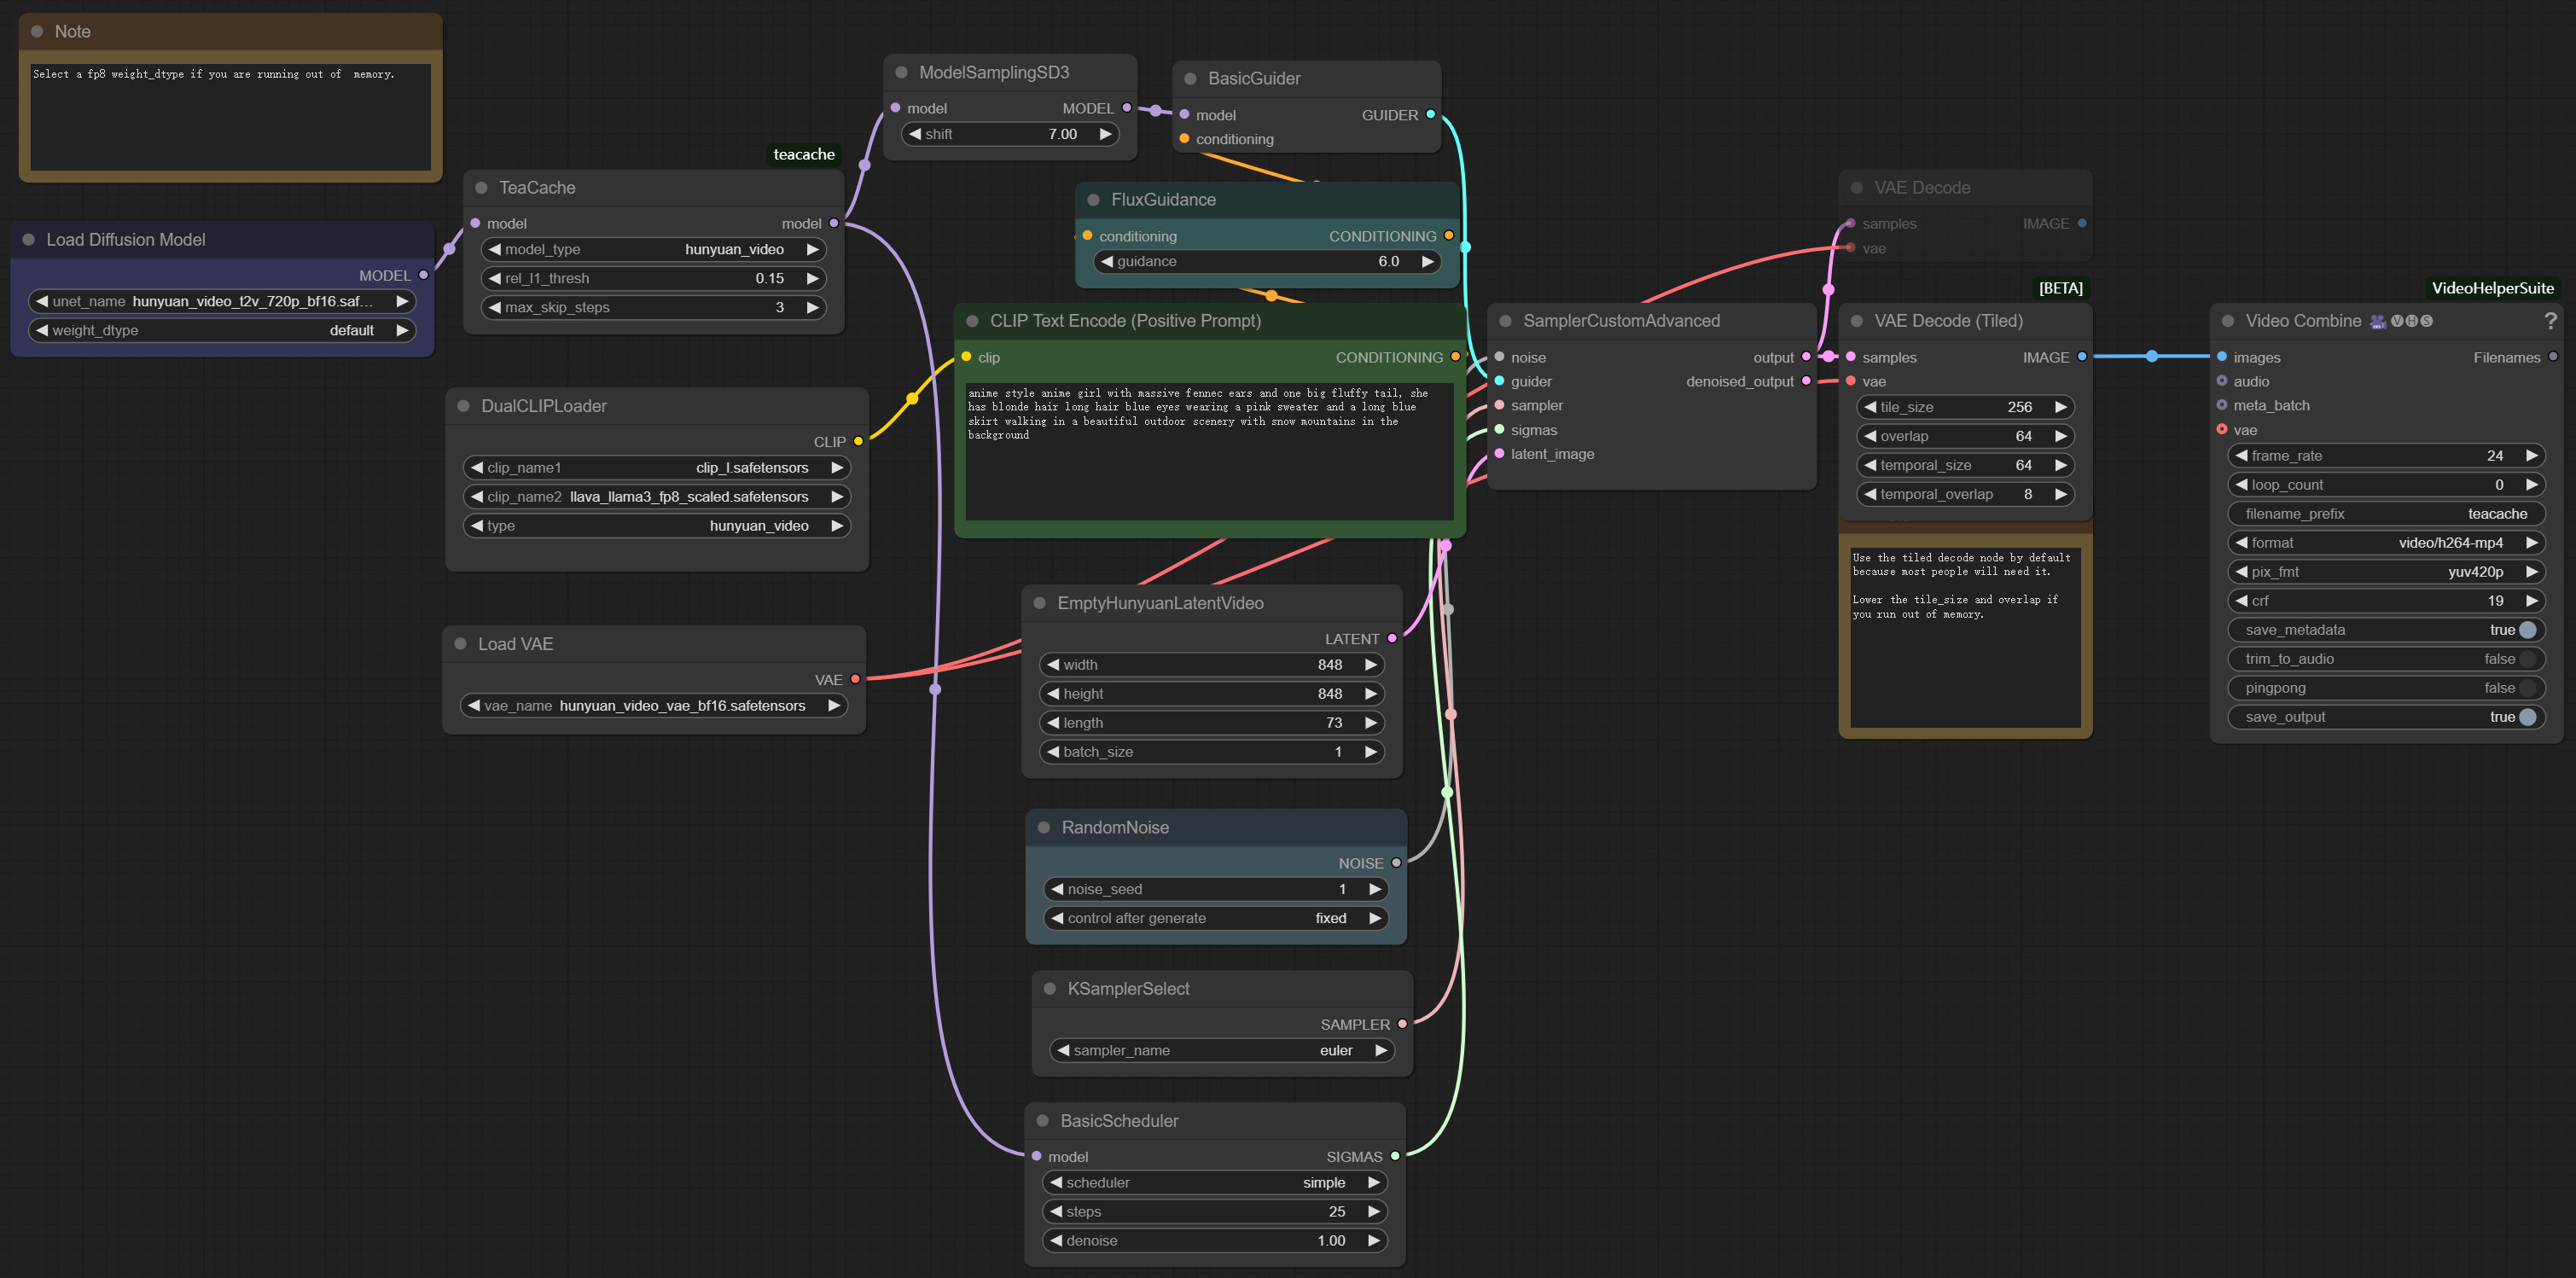Increase steps with right arrow in BasicScheduler

pyautogui.click(x=1374, y=1211)
